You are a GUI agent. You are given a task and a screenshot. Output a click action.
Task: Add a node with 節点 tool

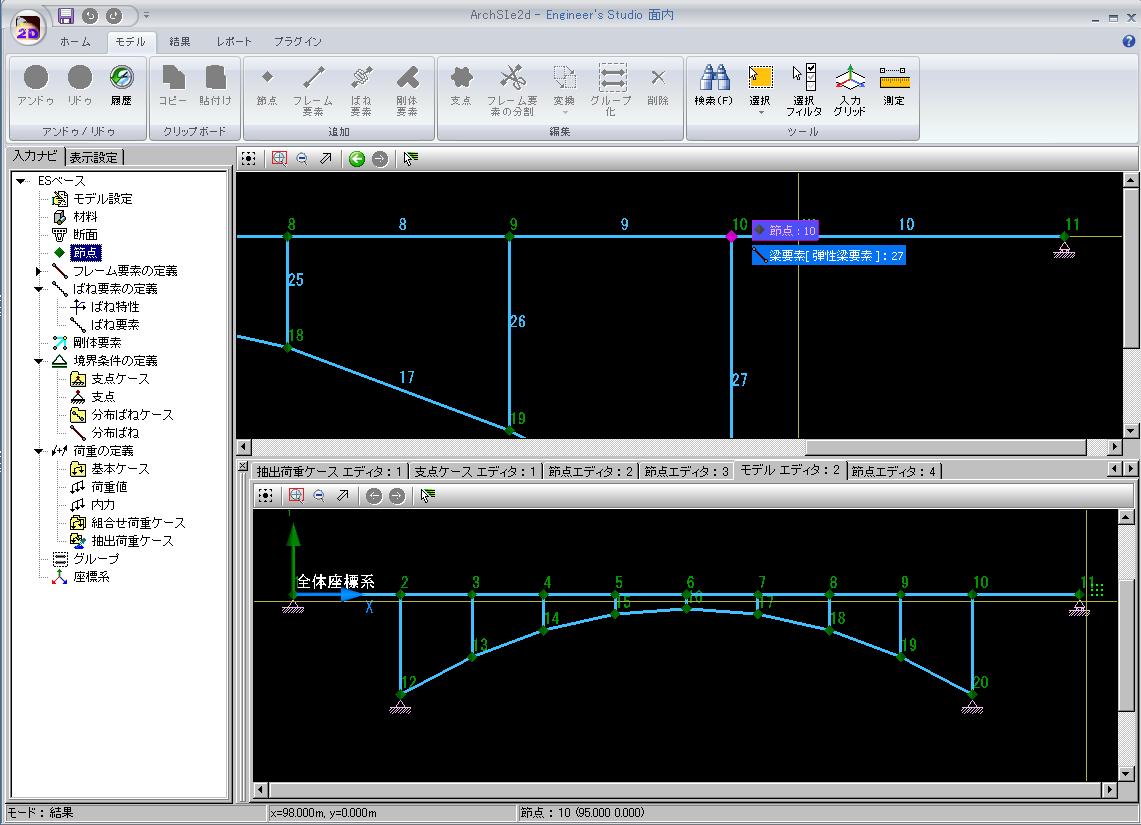[267, 86]
